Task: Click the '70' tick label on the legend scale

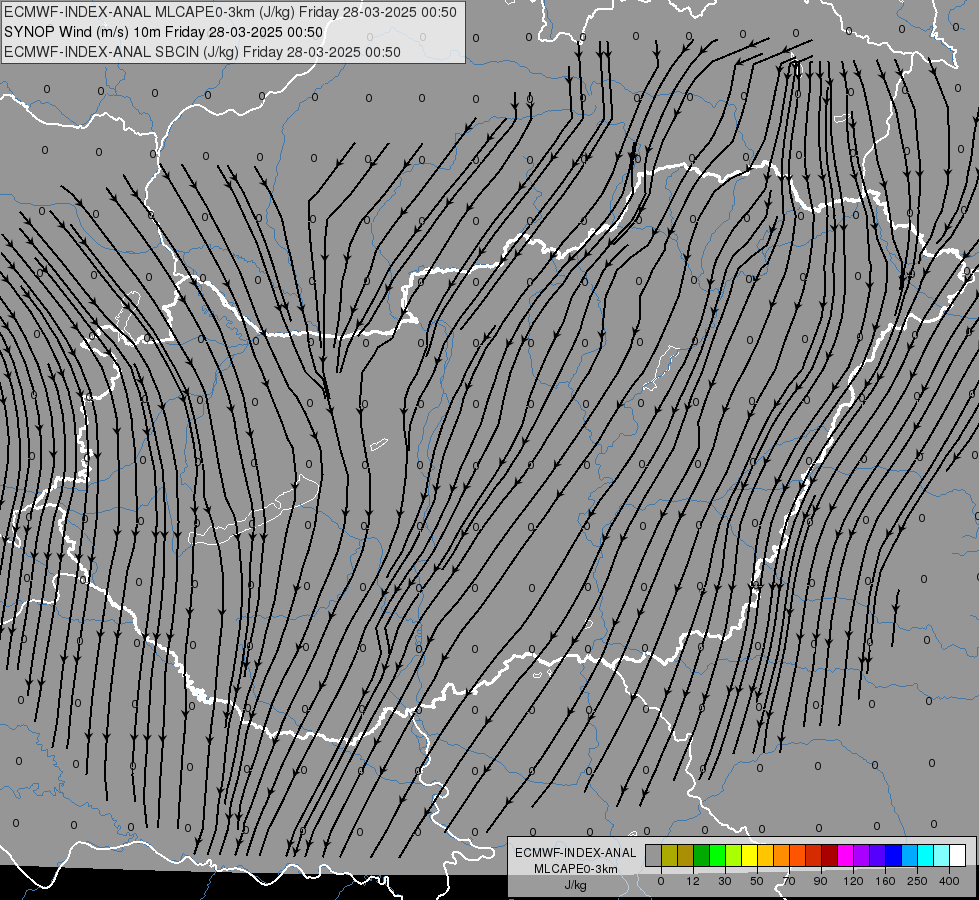Action: click(x=789, y=881)
